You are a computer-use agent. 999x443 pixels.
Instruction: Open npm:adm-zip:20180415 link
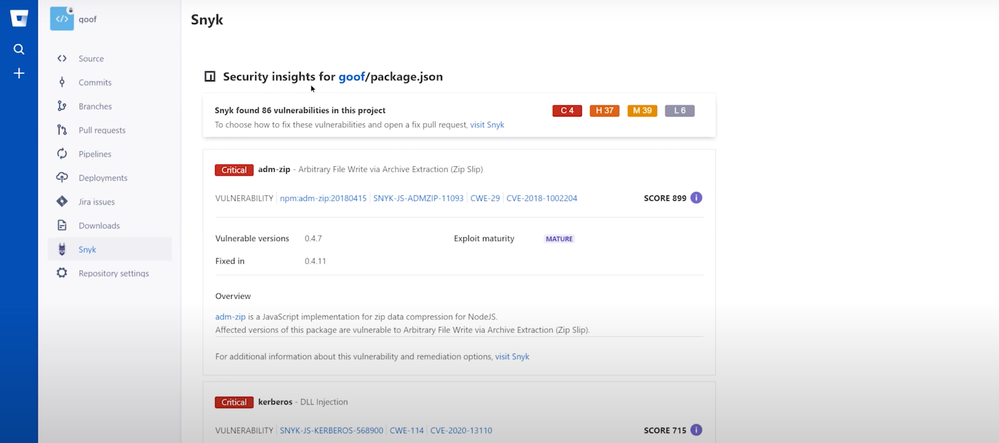323,198
